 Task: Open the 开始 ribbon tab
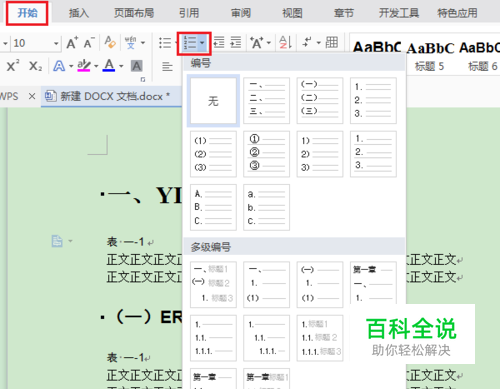click(x=27, y=13)
